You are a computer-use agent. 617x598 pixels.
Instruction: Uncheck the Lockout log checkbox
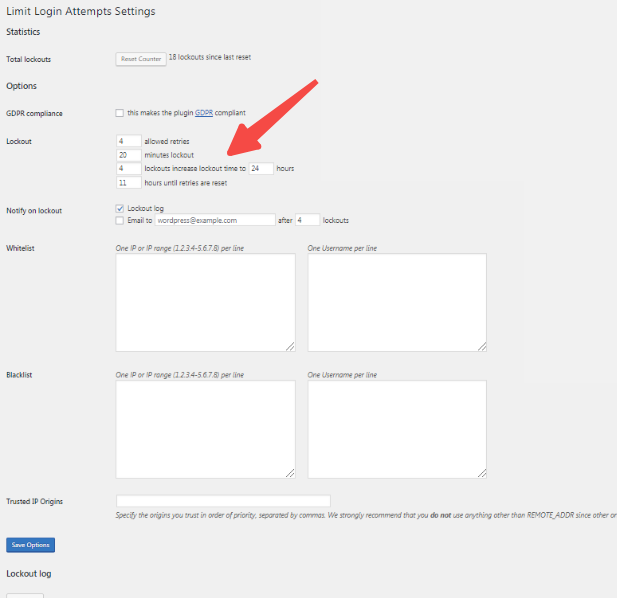tap(120, 208)
